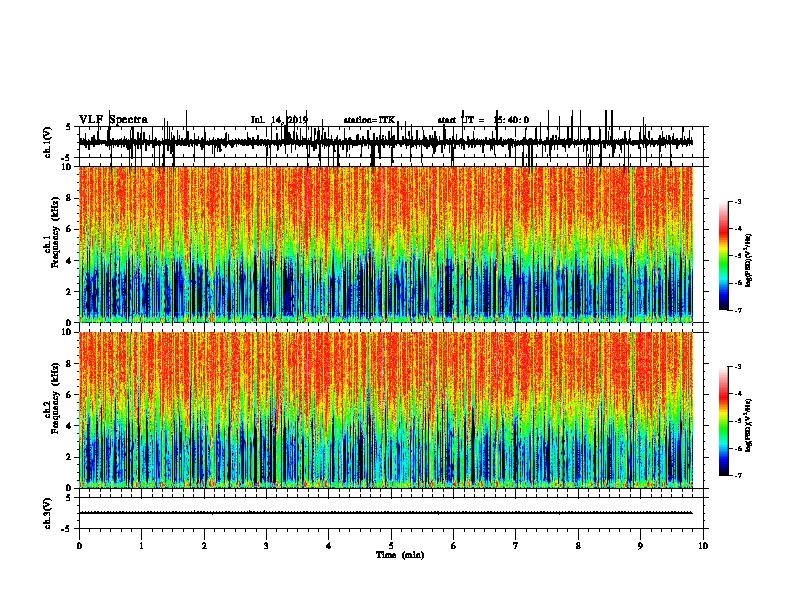Click the "0" tick on the time axis
The image size is (792, 612).
tap(79, 546)
